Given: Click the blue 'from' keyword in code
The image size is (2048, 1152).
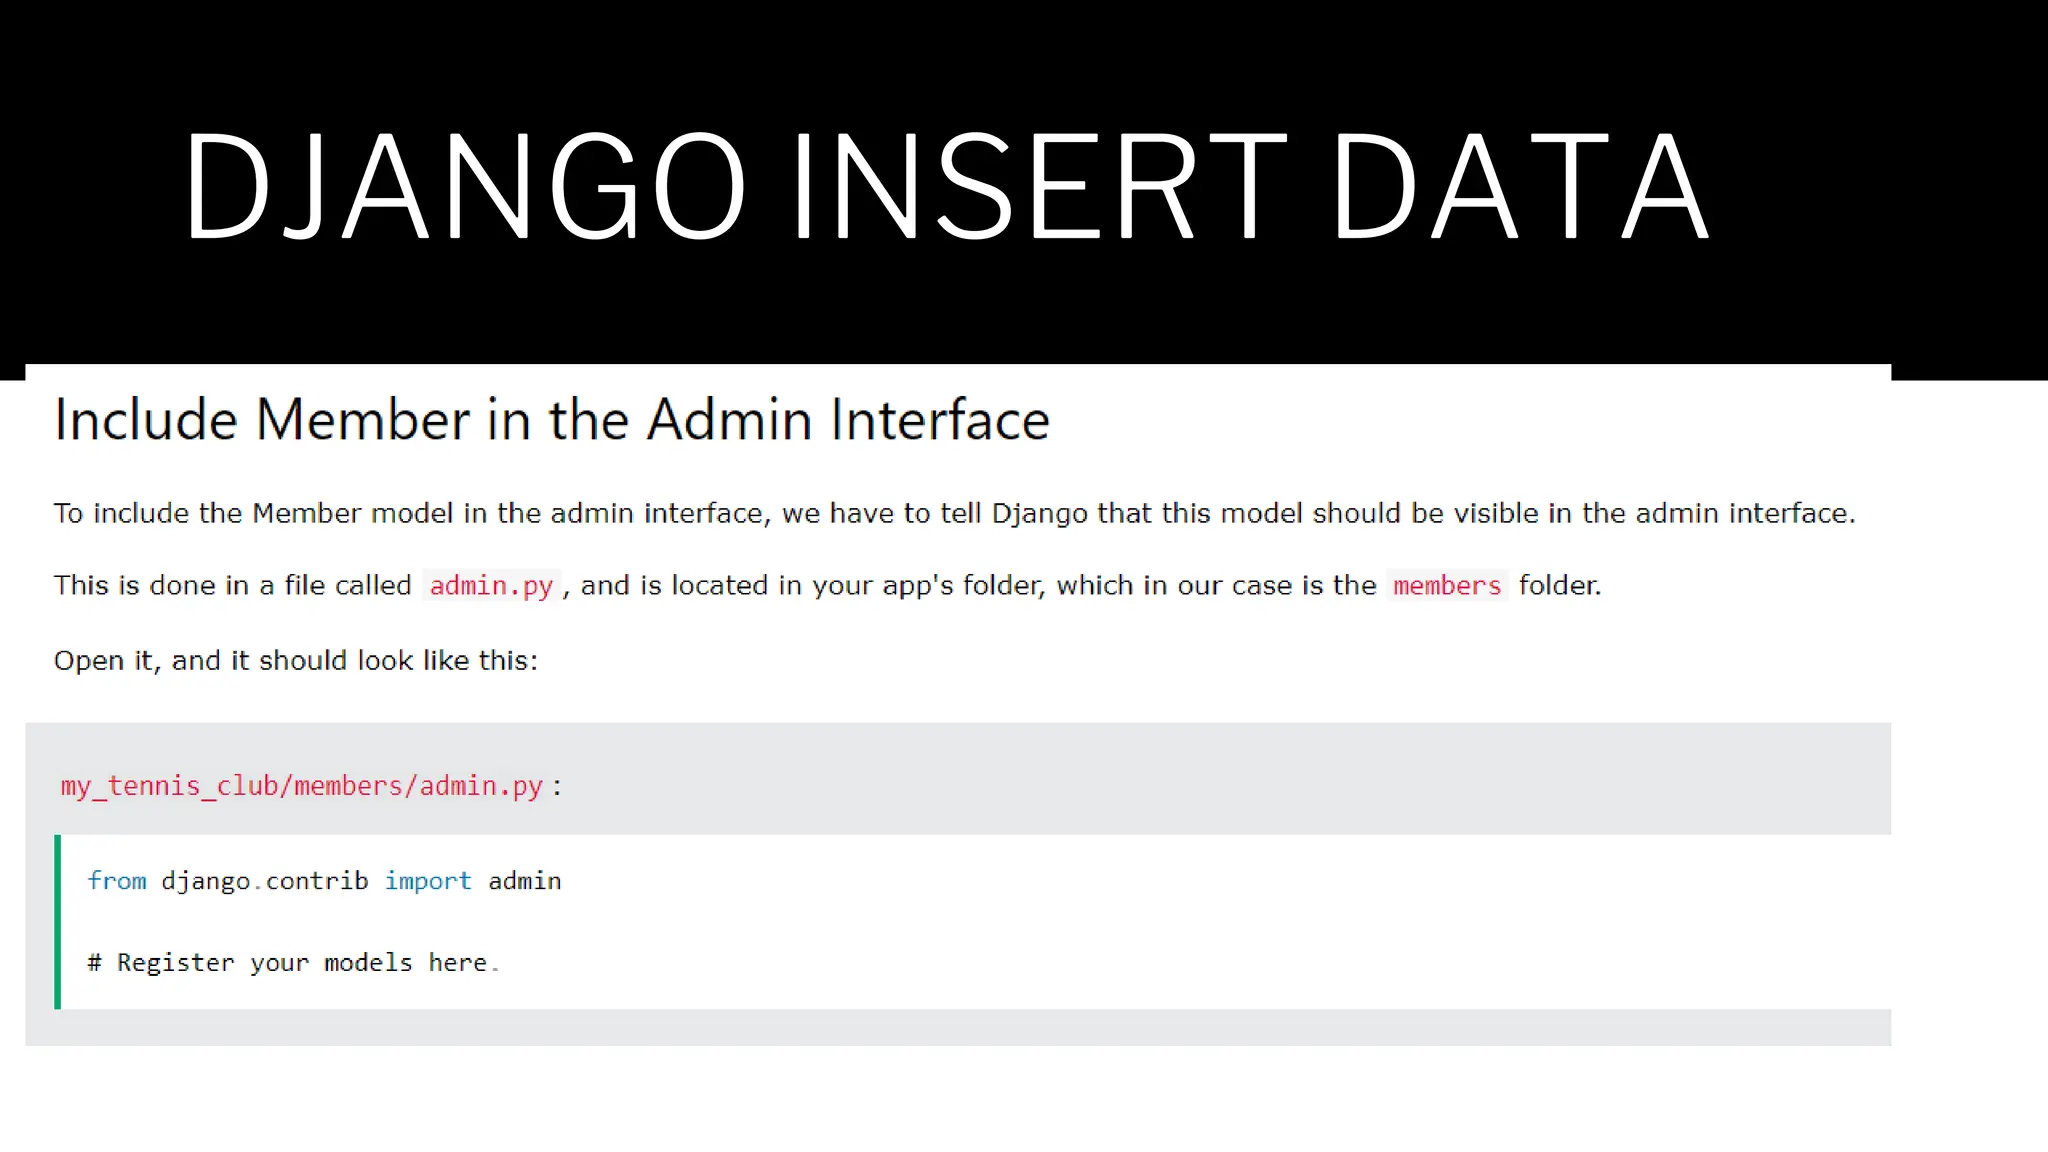Looking at the screenshot, I should [117, 881].
